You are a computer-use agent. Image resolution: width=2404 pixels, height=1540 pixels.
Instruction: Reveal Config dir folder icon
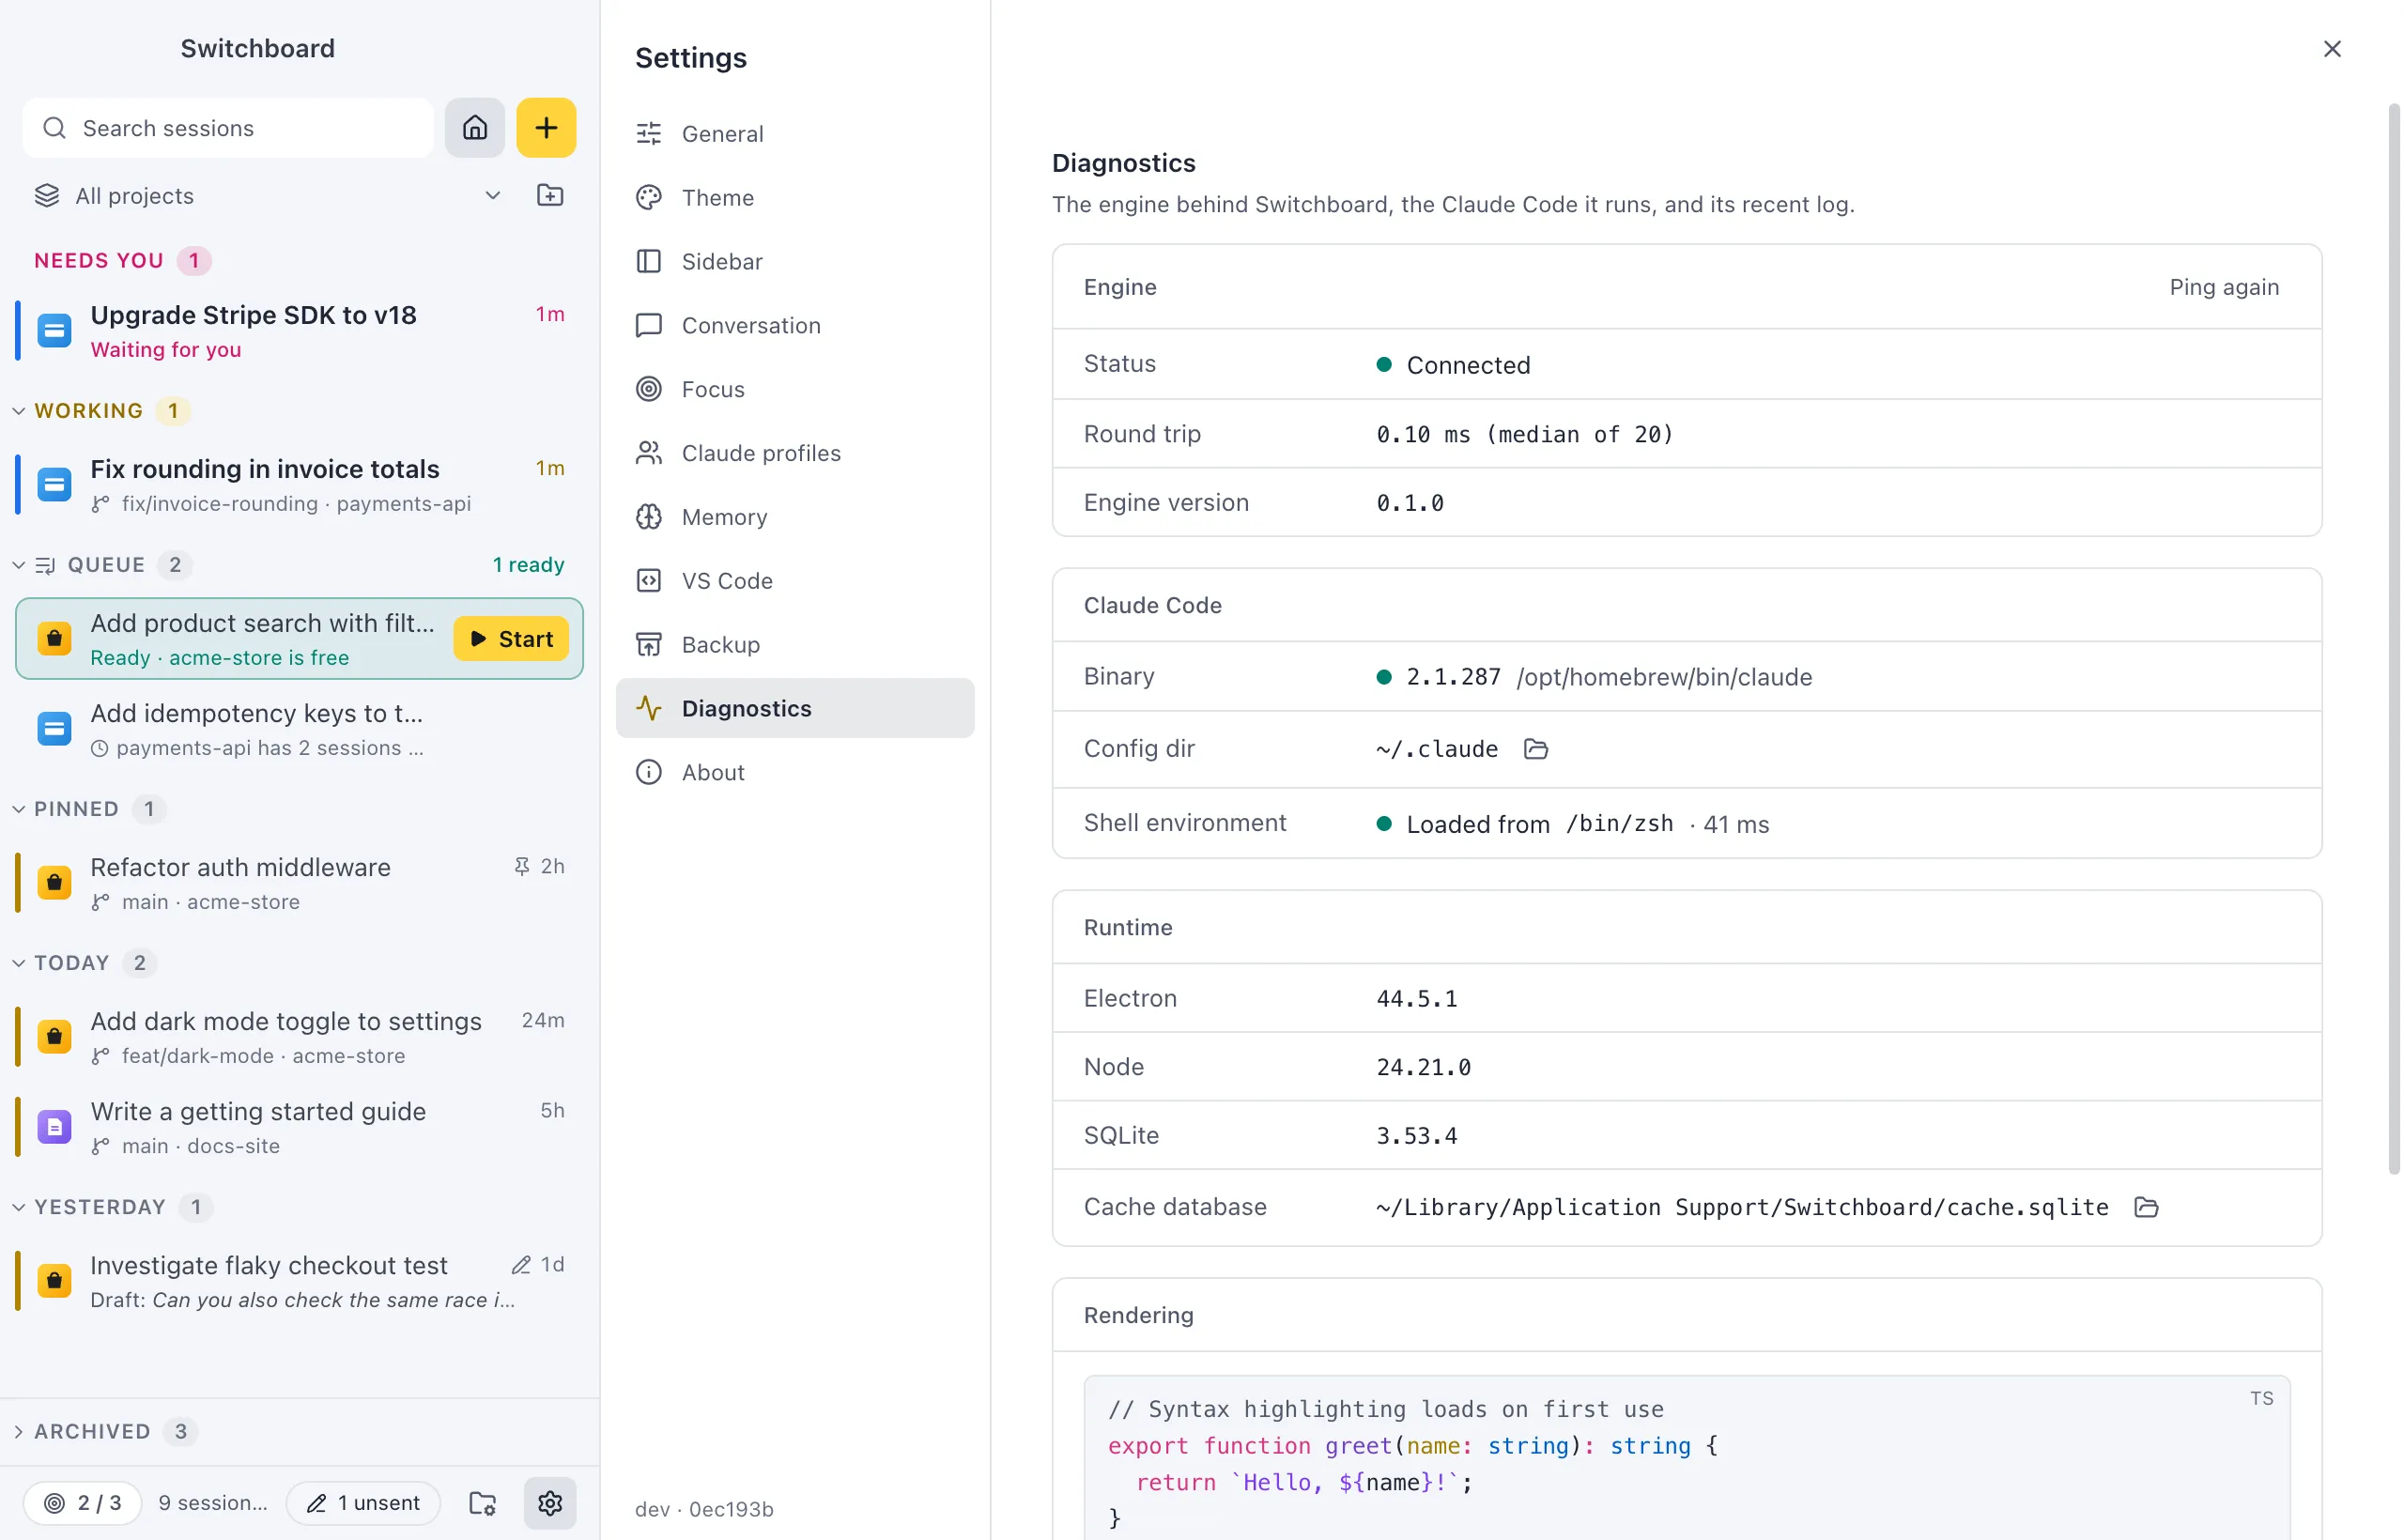1535,749
